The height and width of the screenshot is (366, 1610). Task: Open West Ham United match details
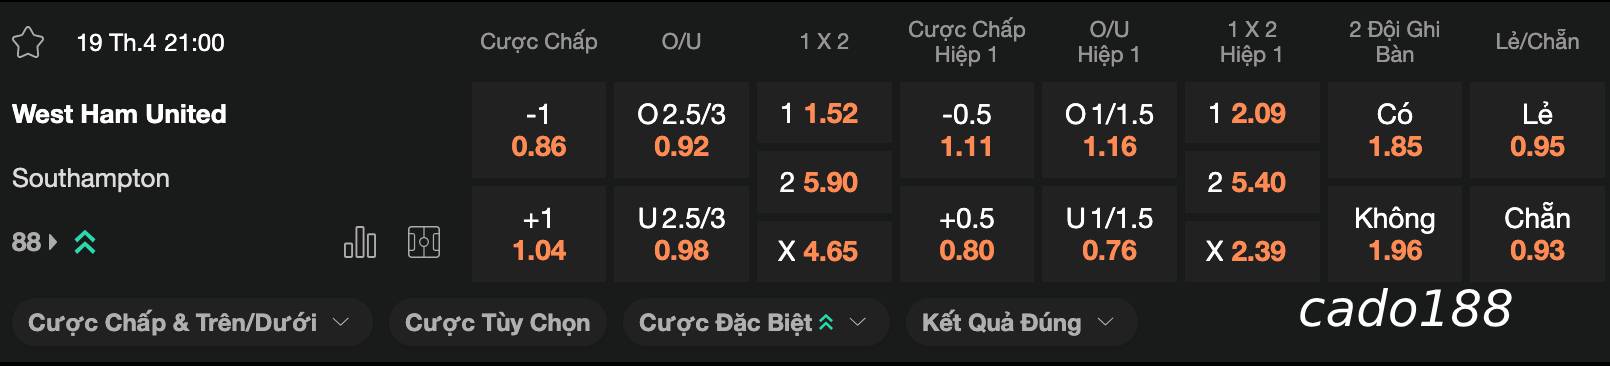click(119, 114)
